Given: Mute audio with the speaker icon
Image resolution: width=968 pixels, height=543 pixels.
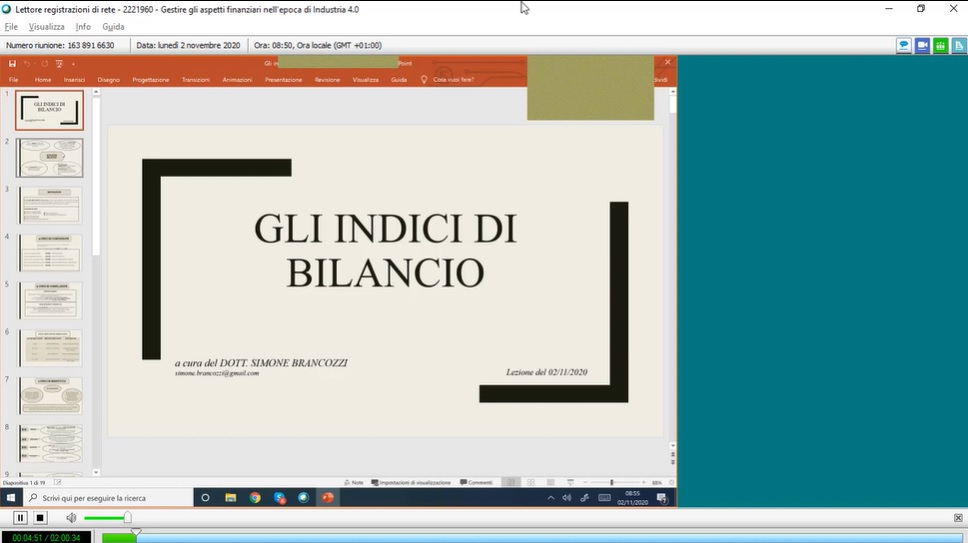Looking at the screenshot, I should pos(71,518).
